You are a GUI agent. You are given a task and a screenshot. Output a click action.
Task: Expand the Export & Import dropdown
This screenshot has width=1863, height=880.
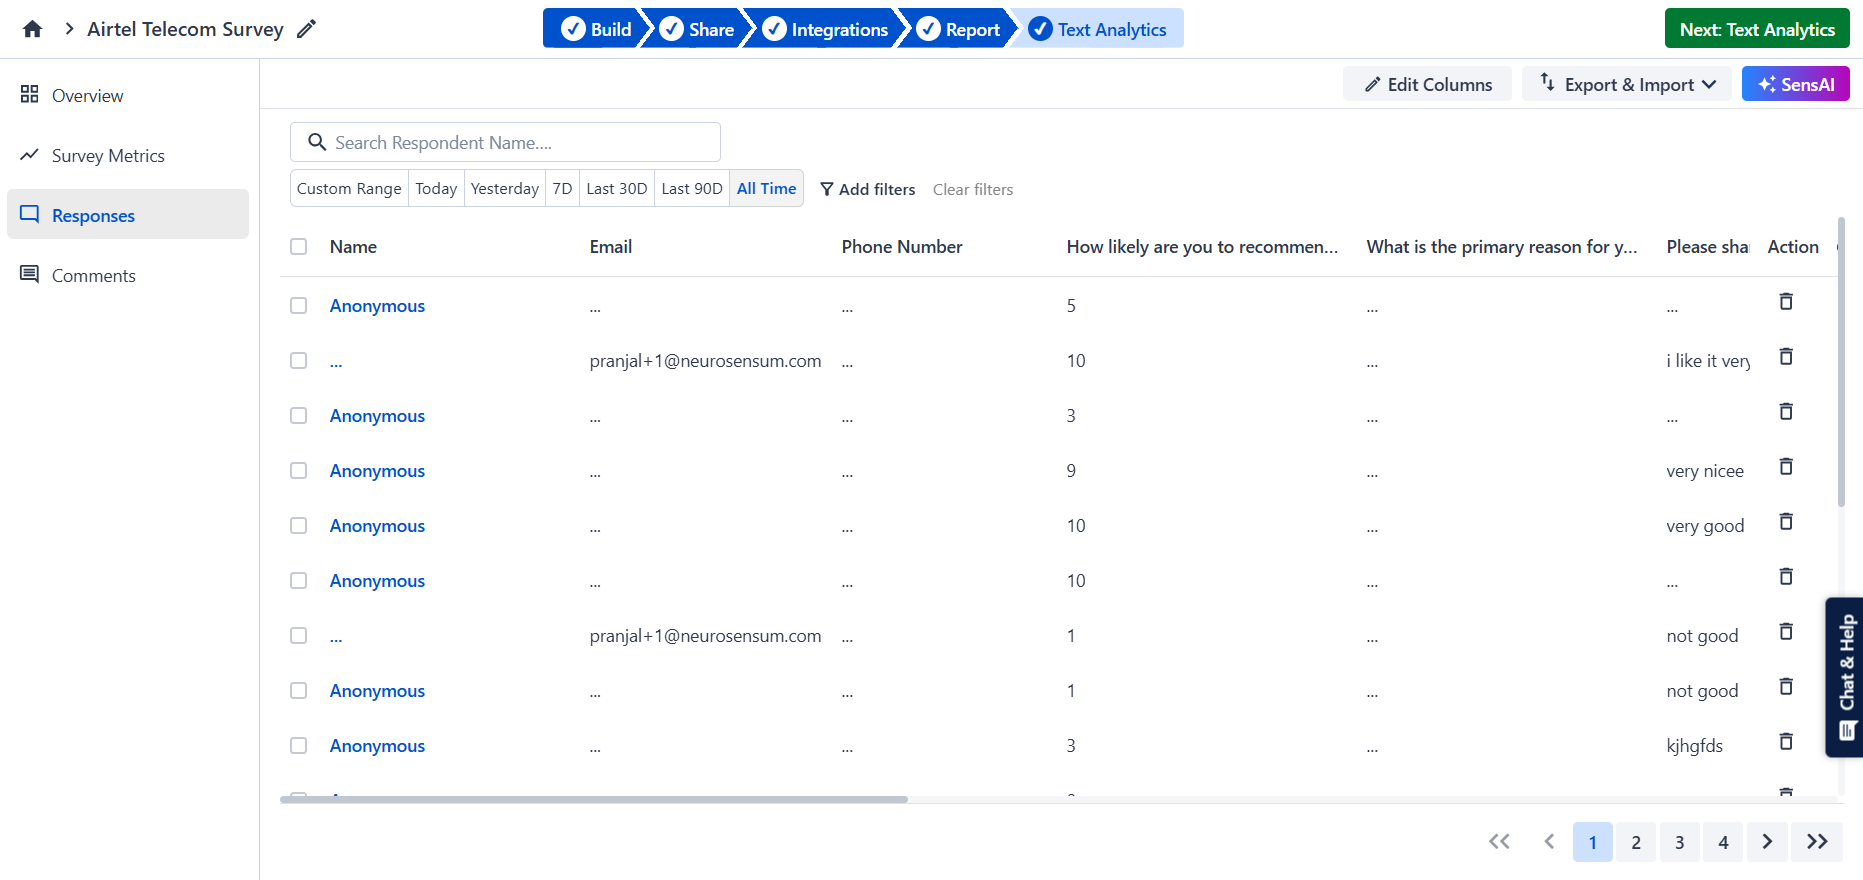coord(1628,84)
